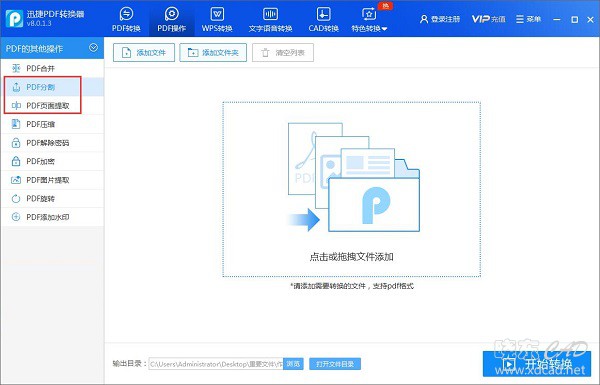Click the 添加文件夹 button

coord(213,52)
